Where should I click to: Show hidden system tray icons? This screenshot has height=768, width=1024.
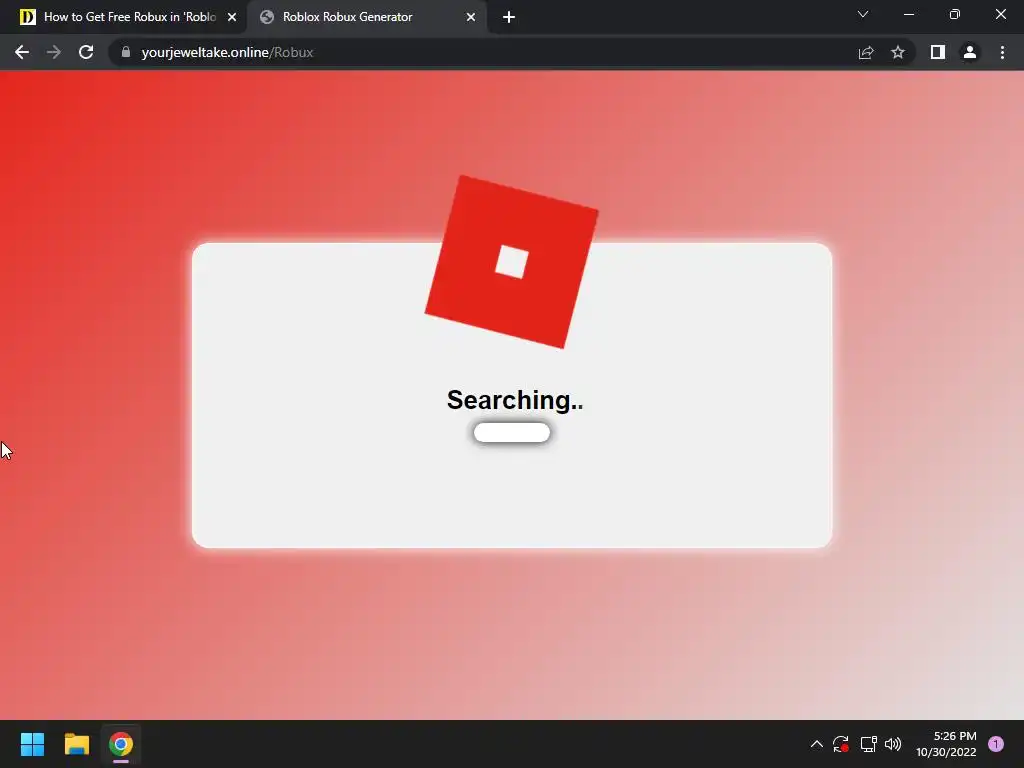(816, 744)
